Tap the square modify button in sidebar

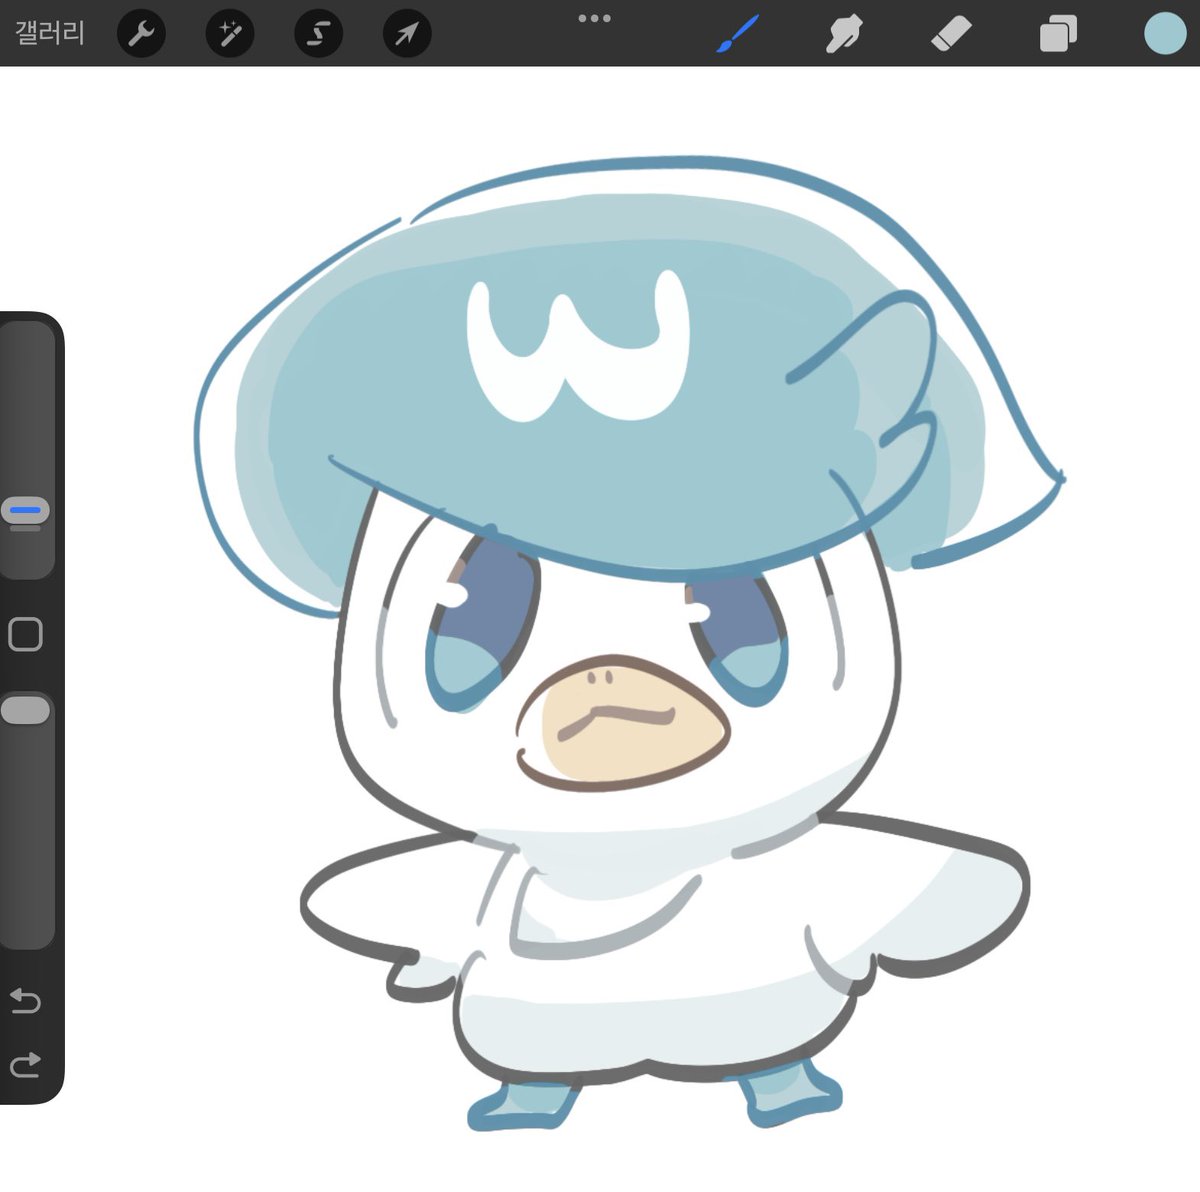[25, 634]
